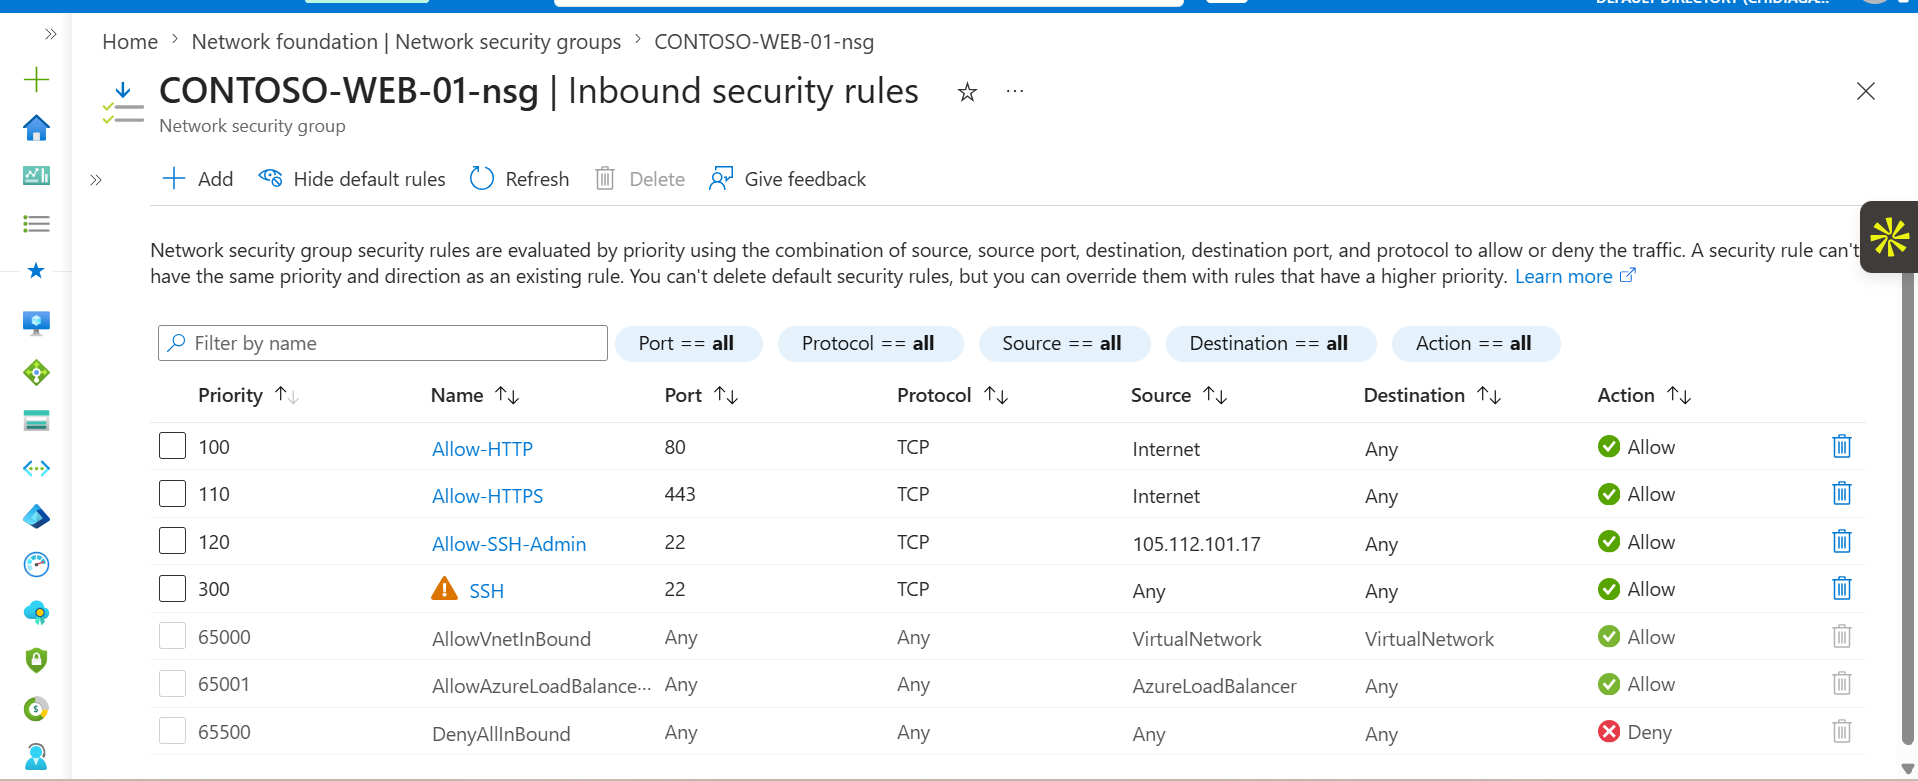This screenshot has height=781, width=1918.
Task: Open the Protocol == all filter
Action: pos(870,343)
